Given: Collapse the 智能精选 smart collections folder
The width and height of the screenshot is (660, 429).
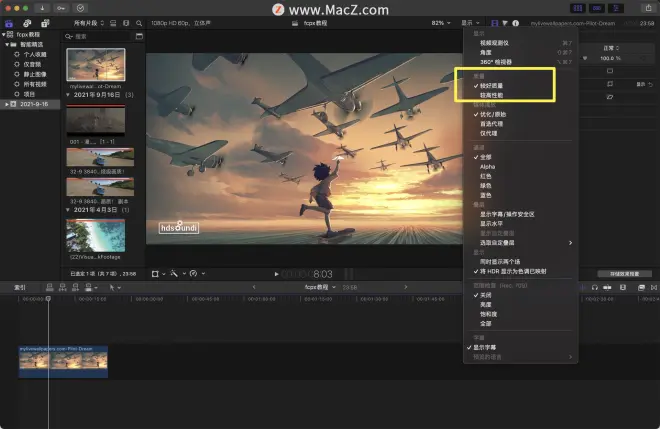Looking at the screenshot, I should click(7, 44).
